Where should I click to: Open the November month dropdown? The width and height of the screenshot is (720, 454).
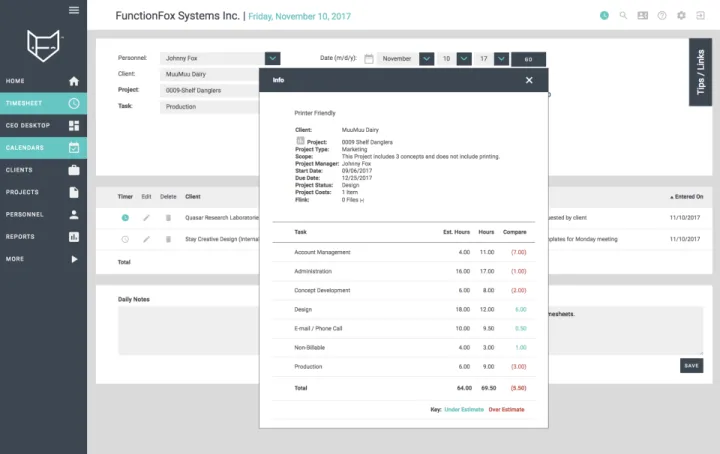tap(427, 59)
